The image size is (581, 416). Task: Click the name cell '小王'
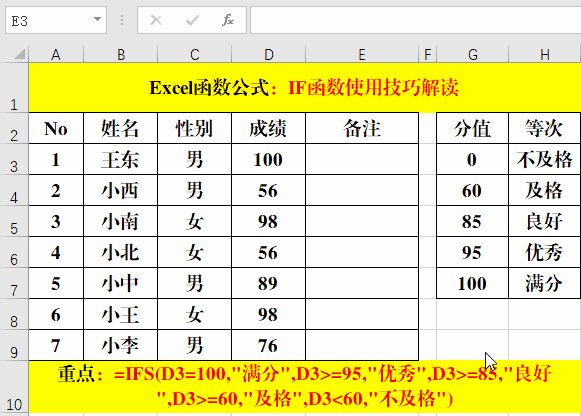121,314
